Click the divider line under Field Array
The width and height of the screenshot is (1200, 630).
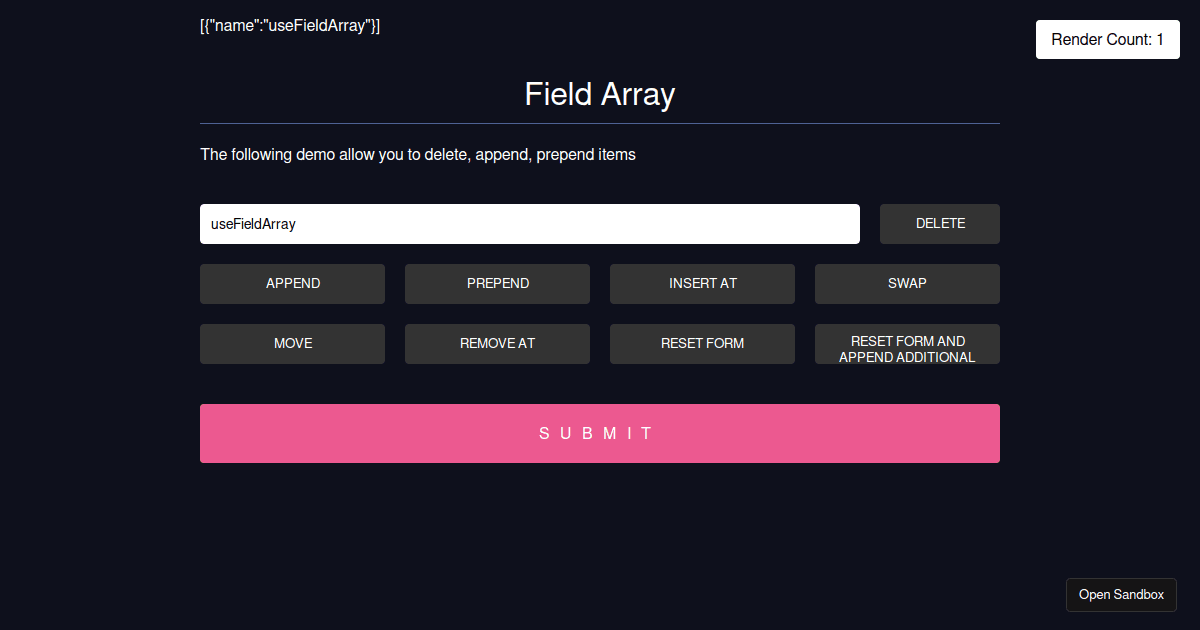599,123
